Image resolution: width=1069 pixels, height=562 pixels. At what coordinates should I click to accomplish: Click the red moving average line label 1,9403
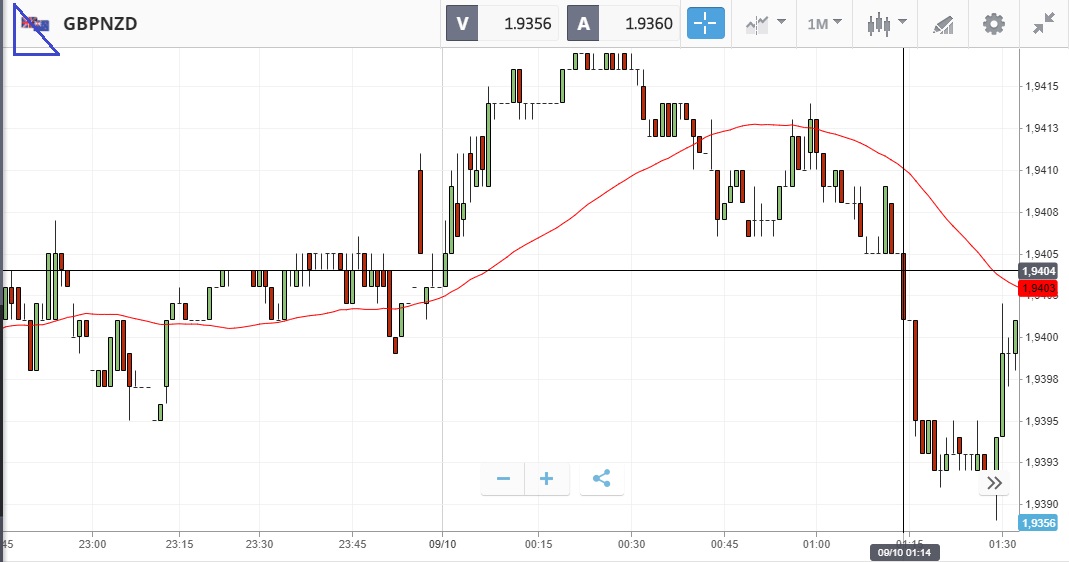coord(1039,289)
